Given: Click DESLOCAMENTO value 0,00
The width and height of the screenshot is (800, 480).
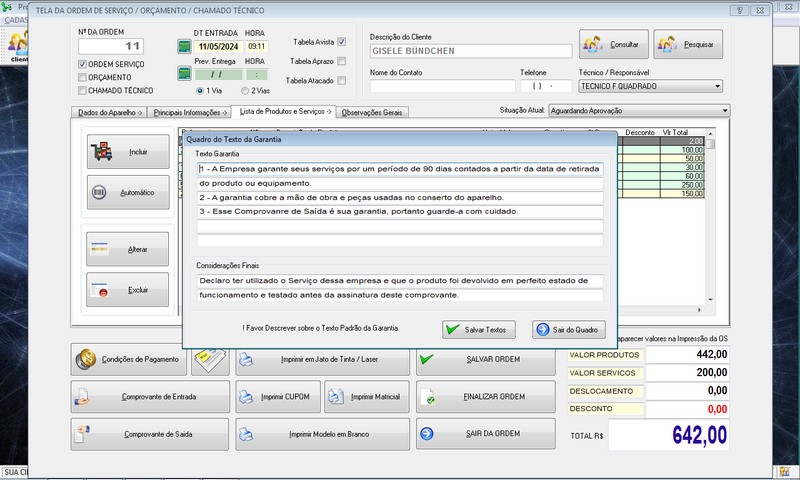Looking at the screenshot, I should tap(688, 391).
